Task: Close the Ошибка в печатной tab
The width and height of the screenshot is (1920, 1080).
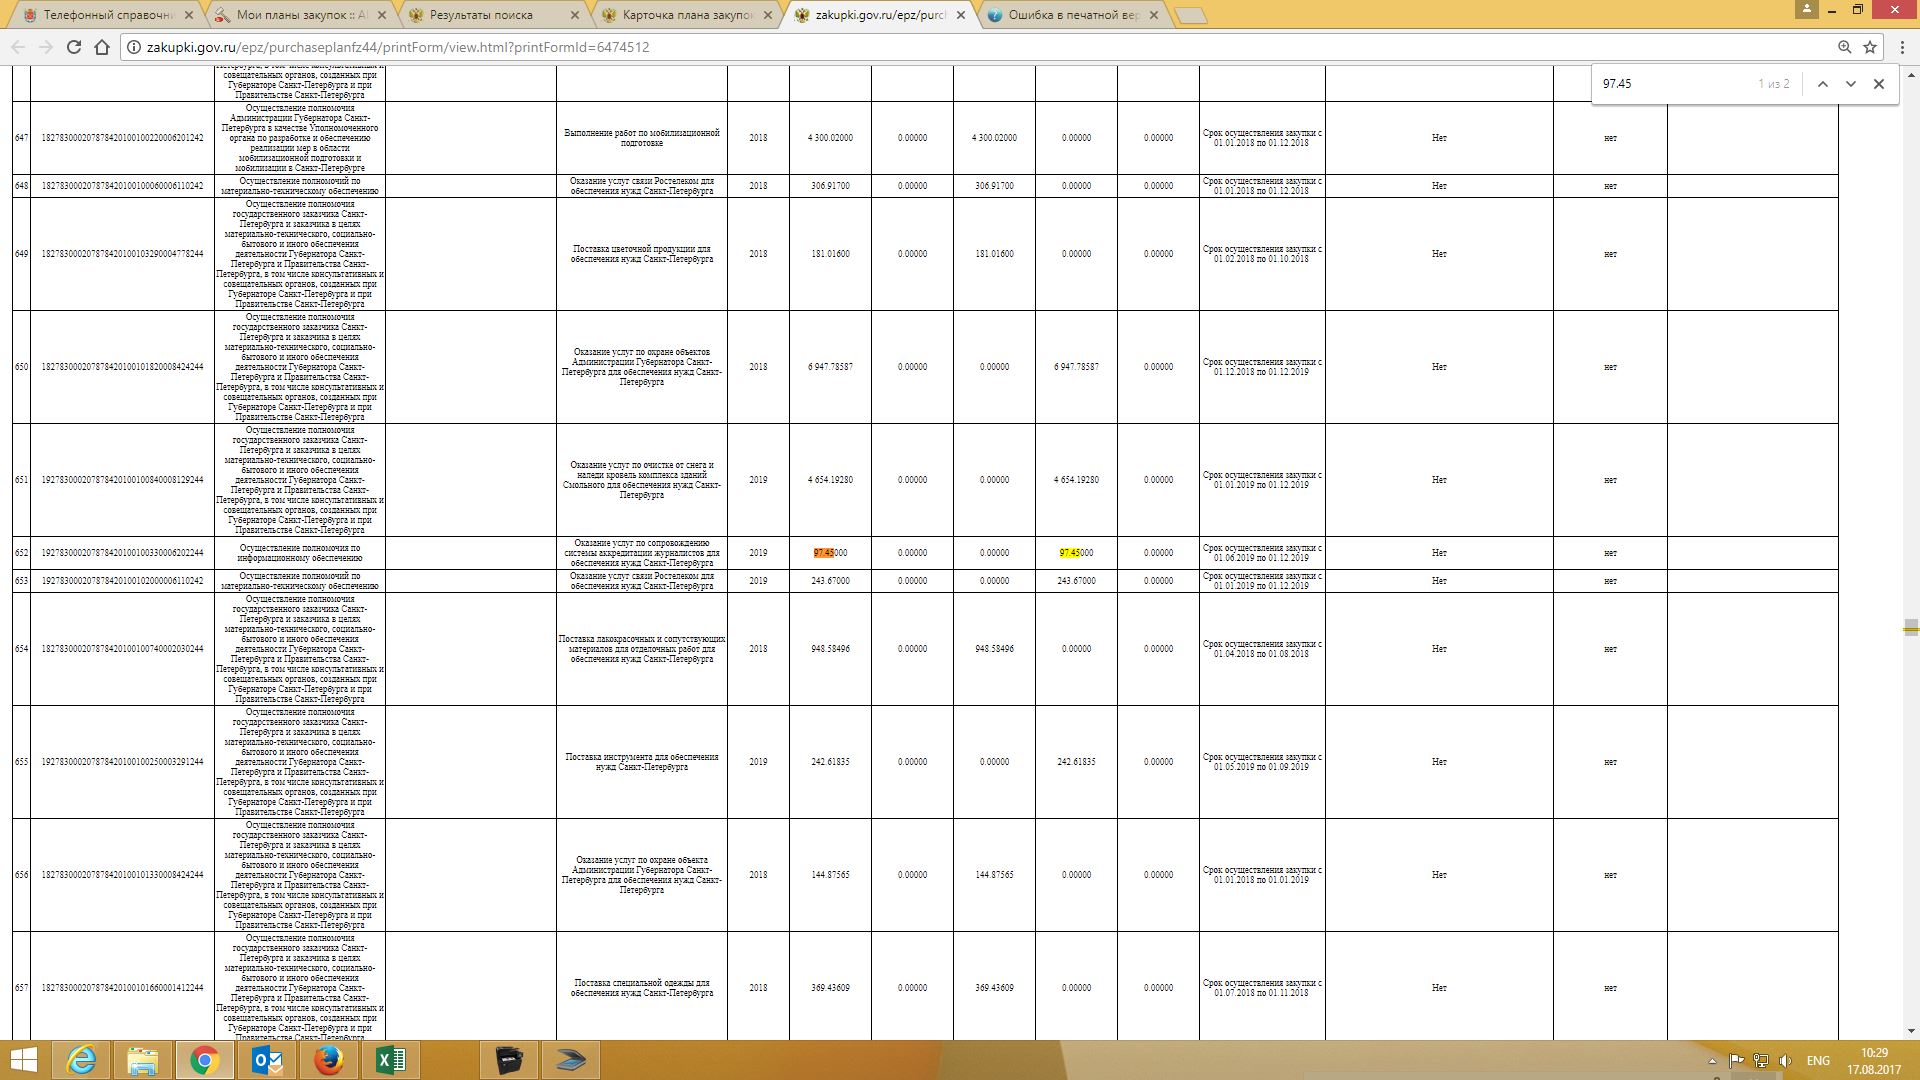Action: coord(1154,15)
